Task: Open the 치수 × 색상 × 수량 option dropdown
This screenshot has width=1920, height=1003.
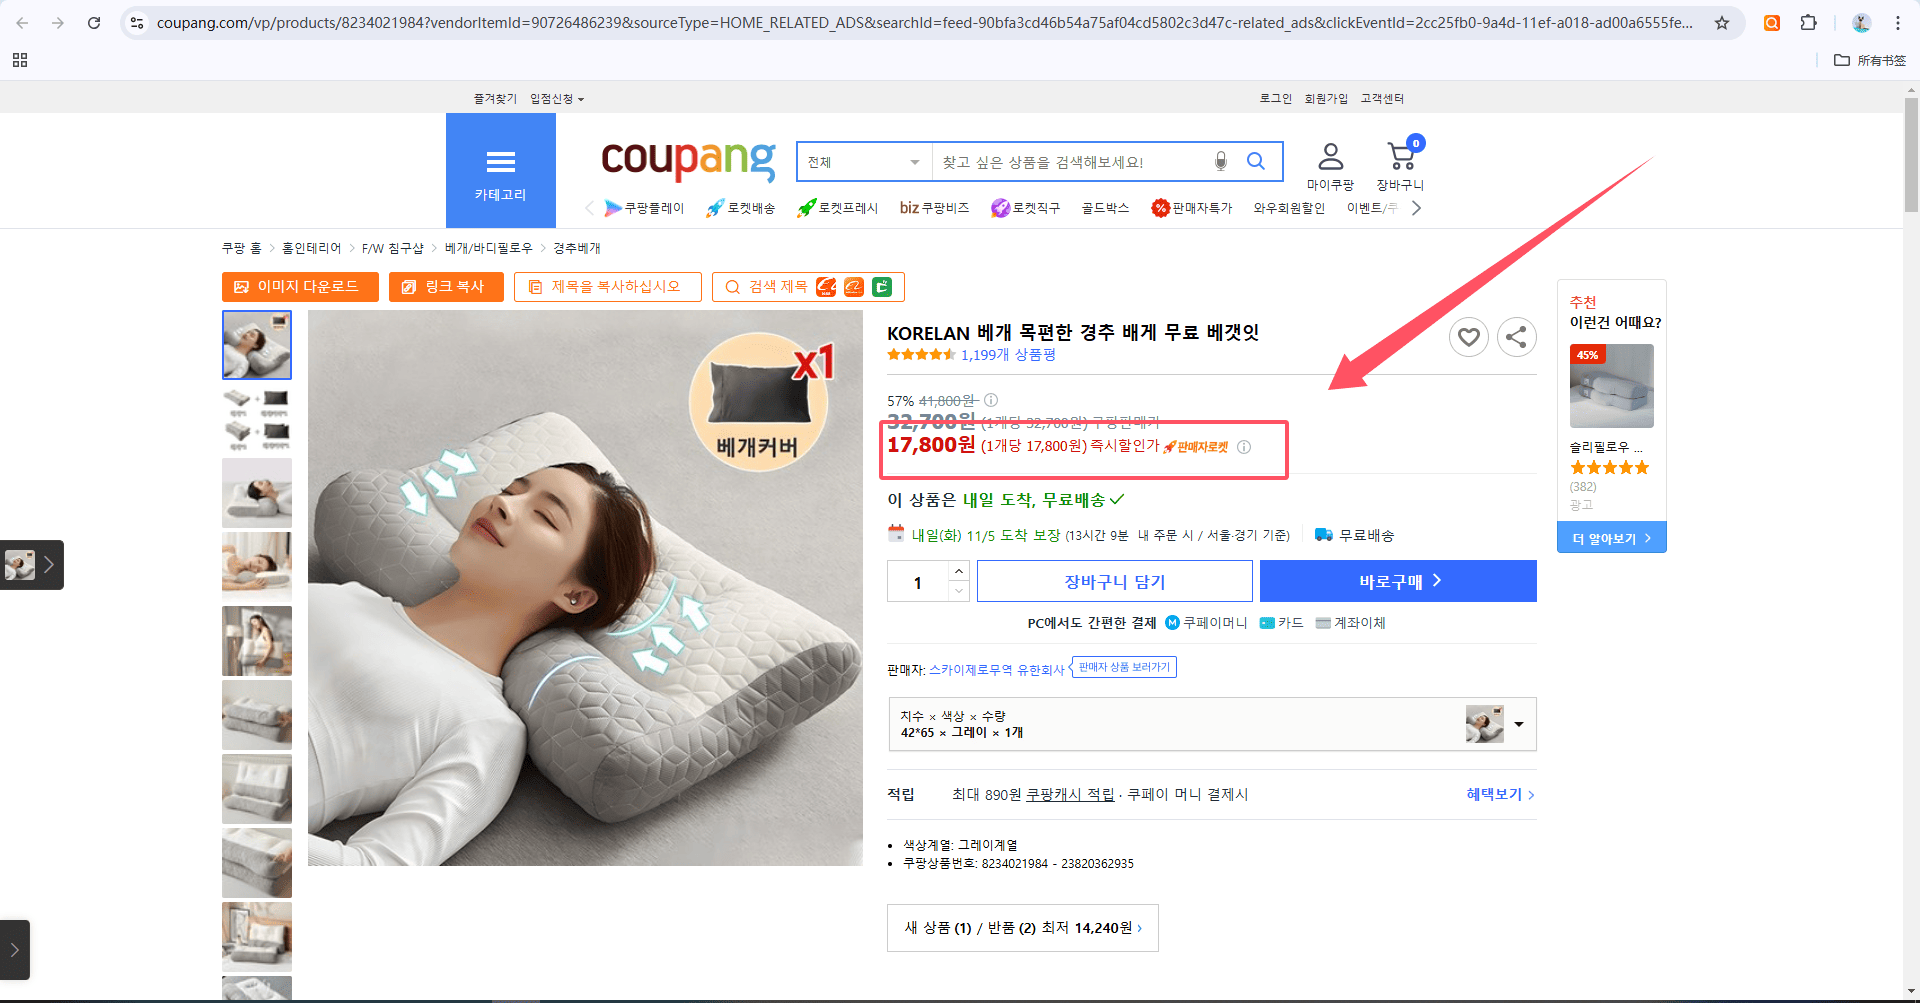Action: coord(1212,724)
